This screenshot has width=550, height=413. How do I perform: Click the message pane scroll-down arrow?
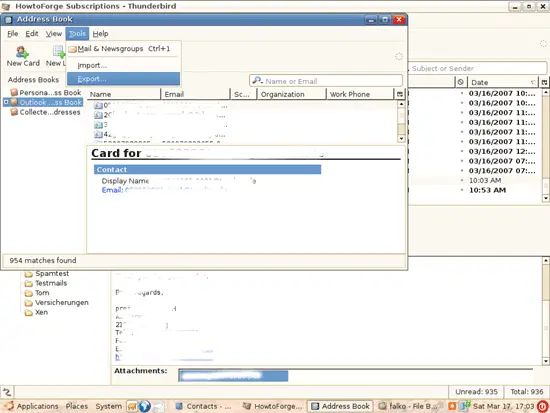[545, 361]
